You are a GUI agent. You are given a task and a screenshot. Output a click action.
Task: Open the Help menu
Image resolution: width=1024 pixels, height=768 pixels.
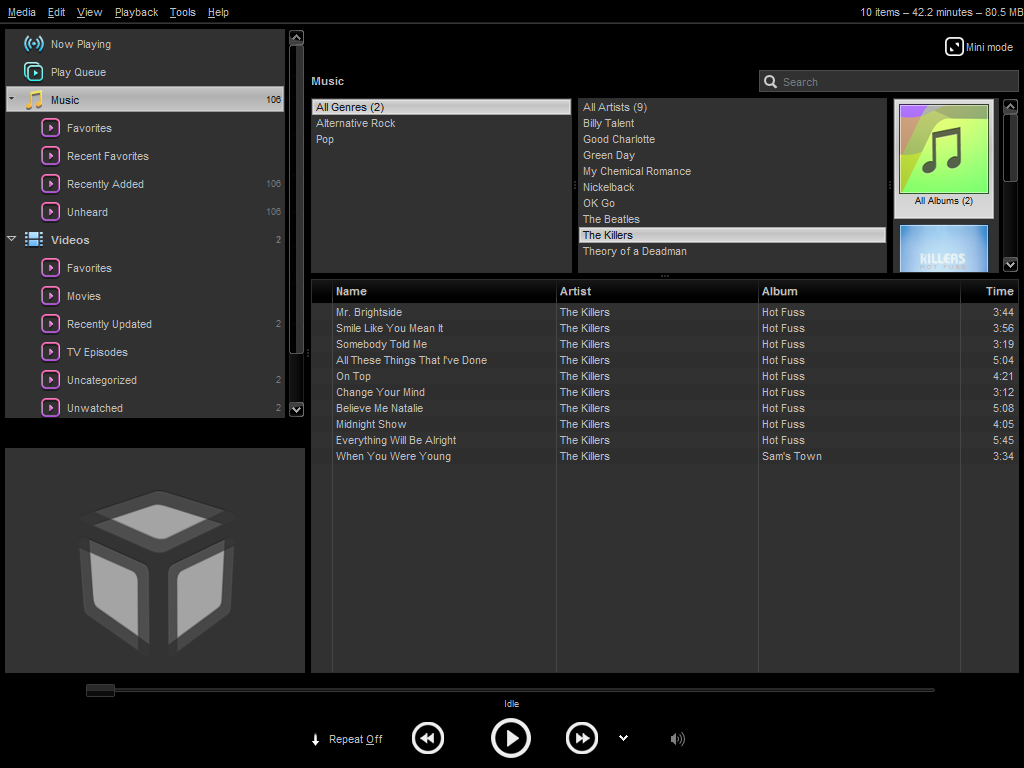(x=218, y=12)
